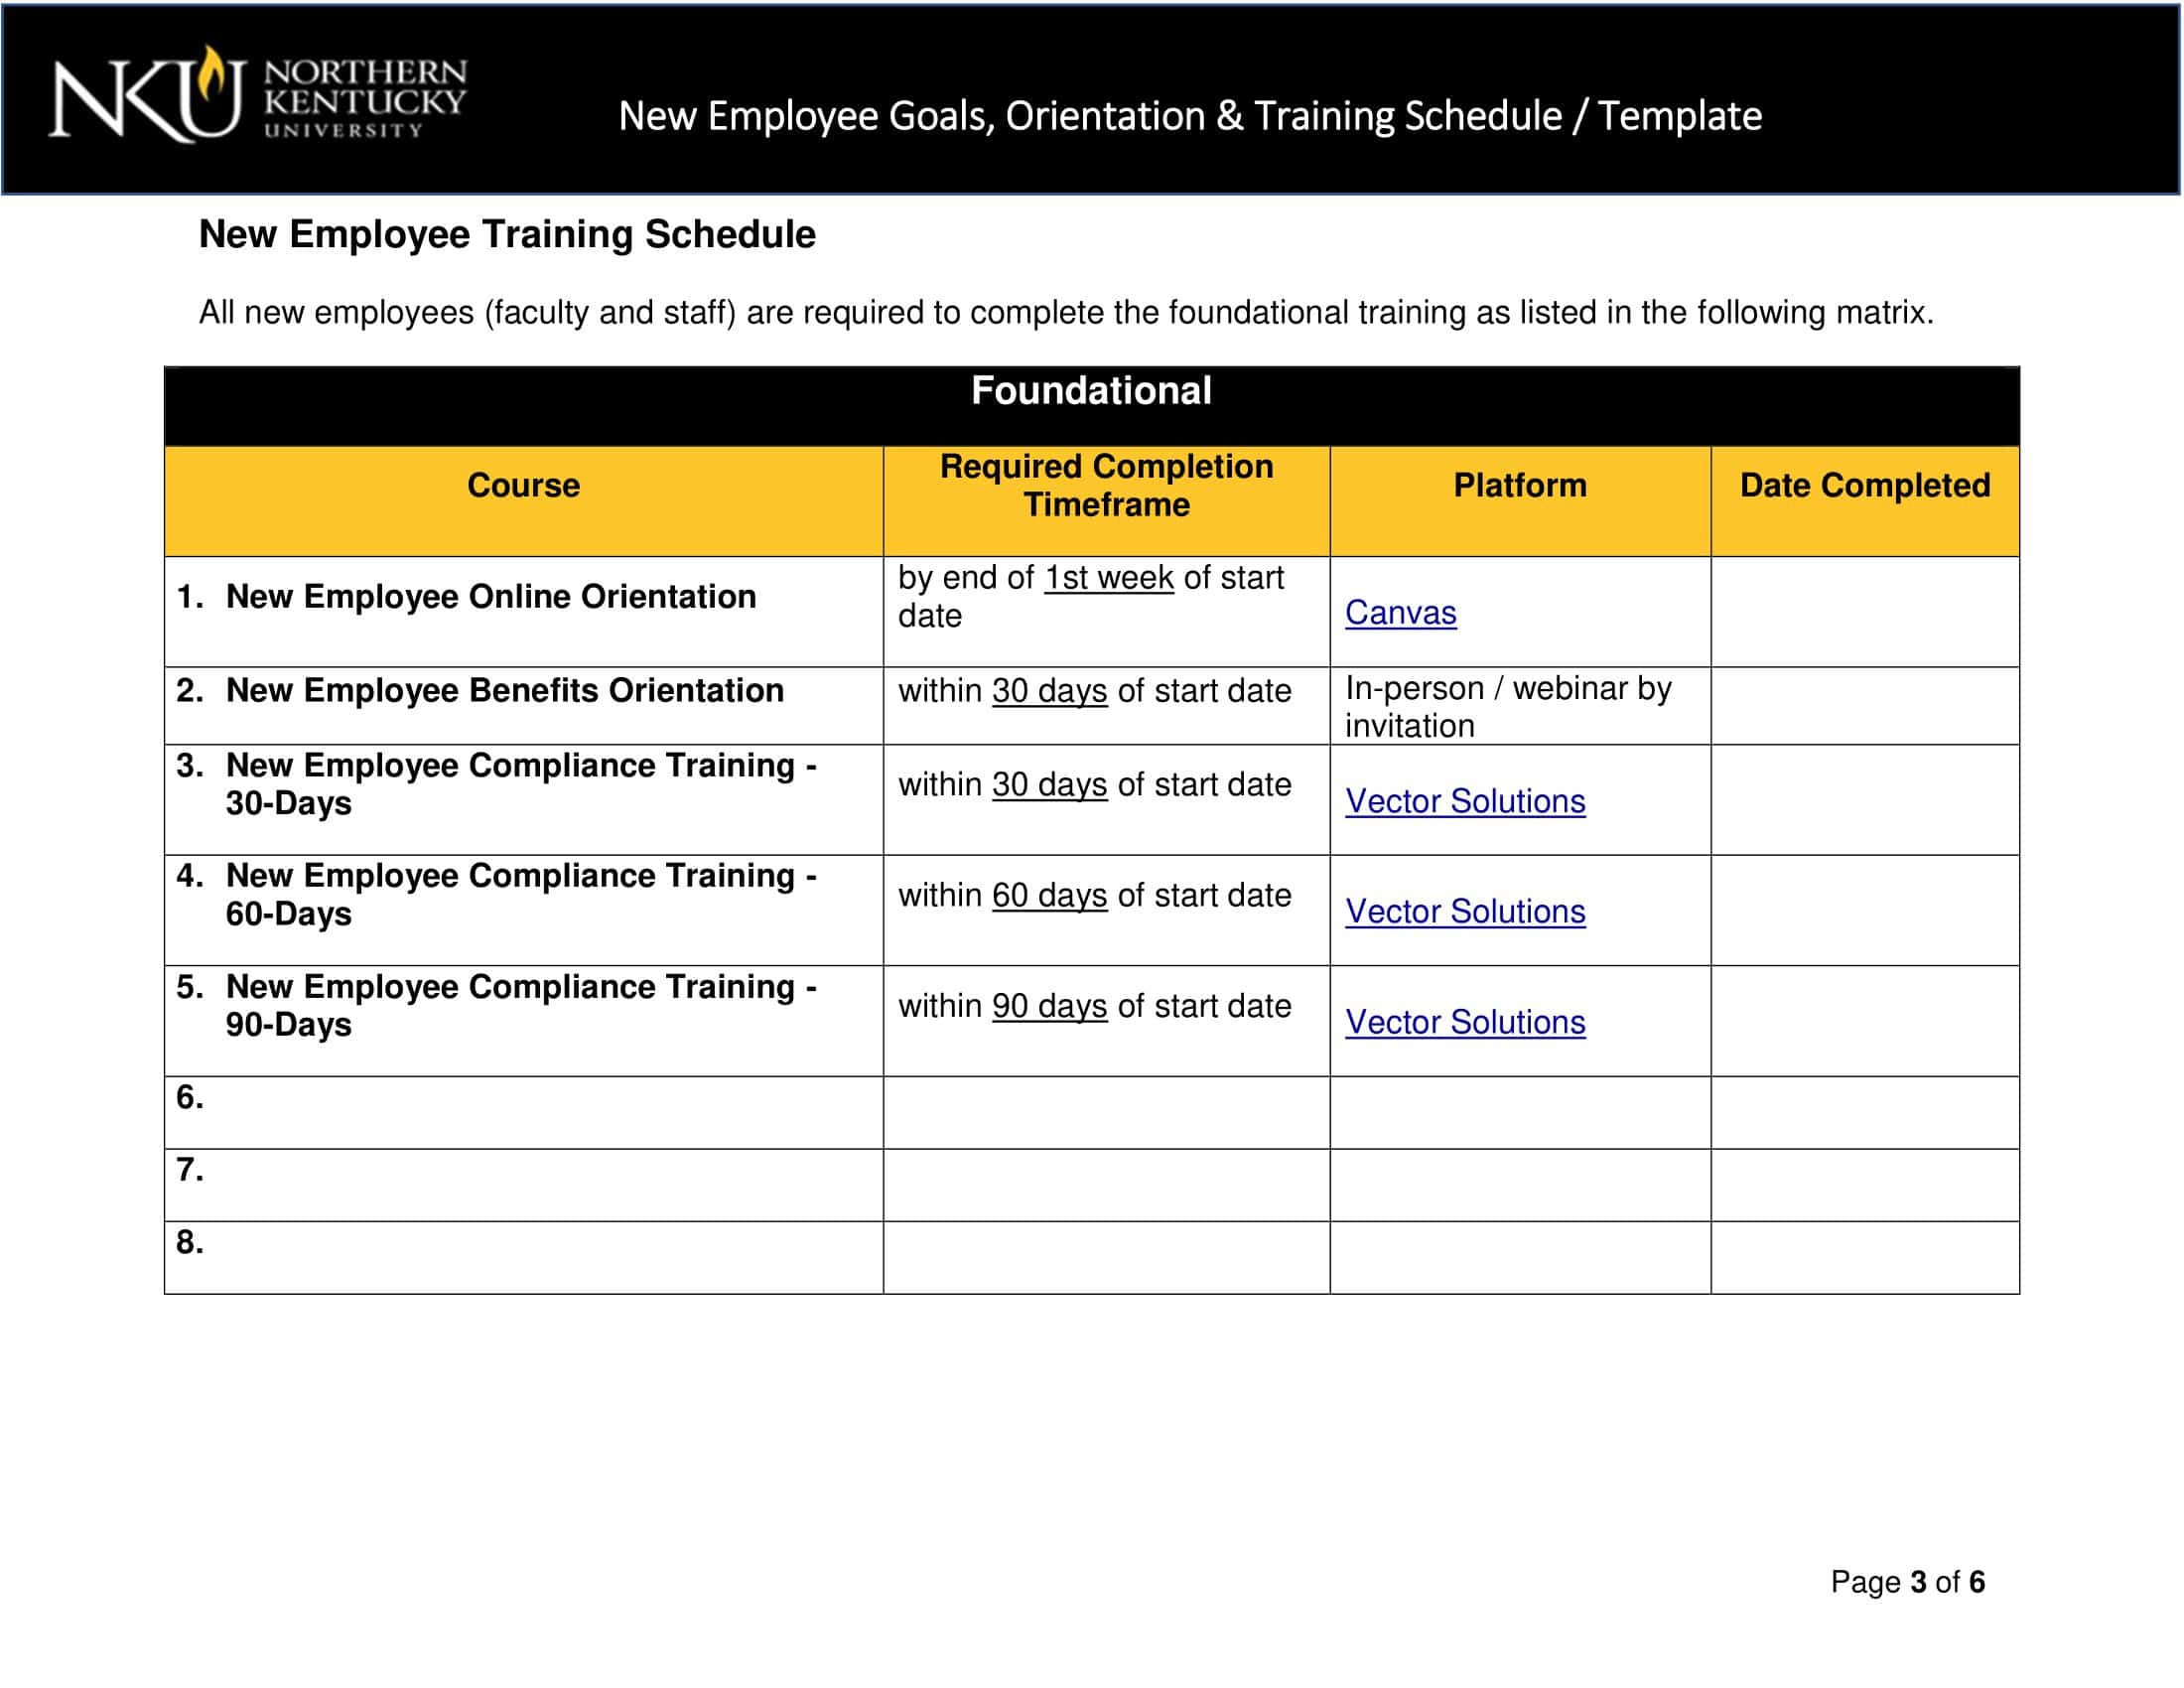Open Vector Solutions link for 90-Days training
2184x1688 pixels.
click(x=1464, y=1022)
